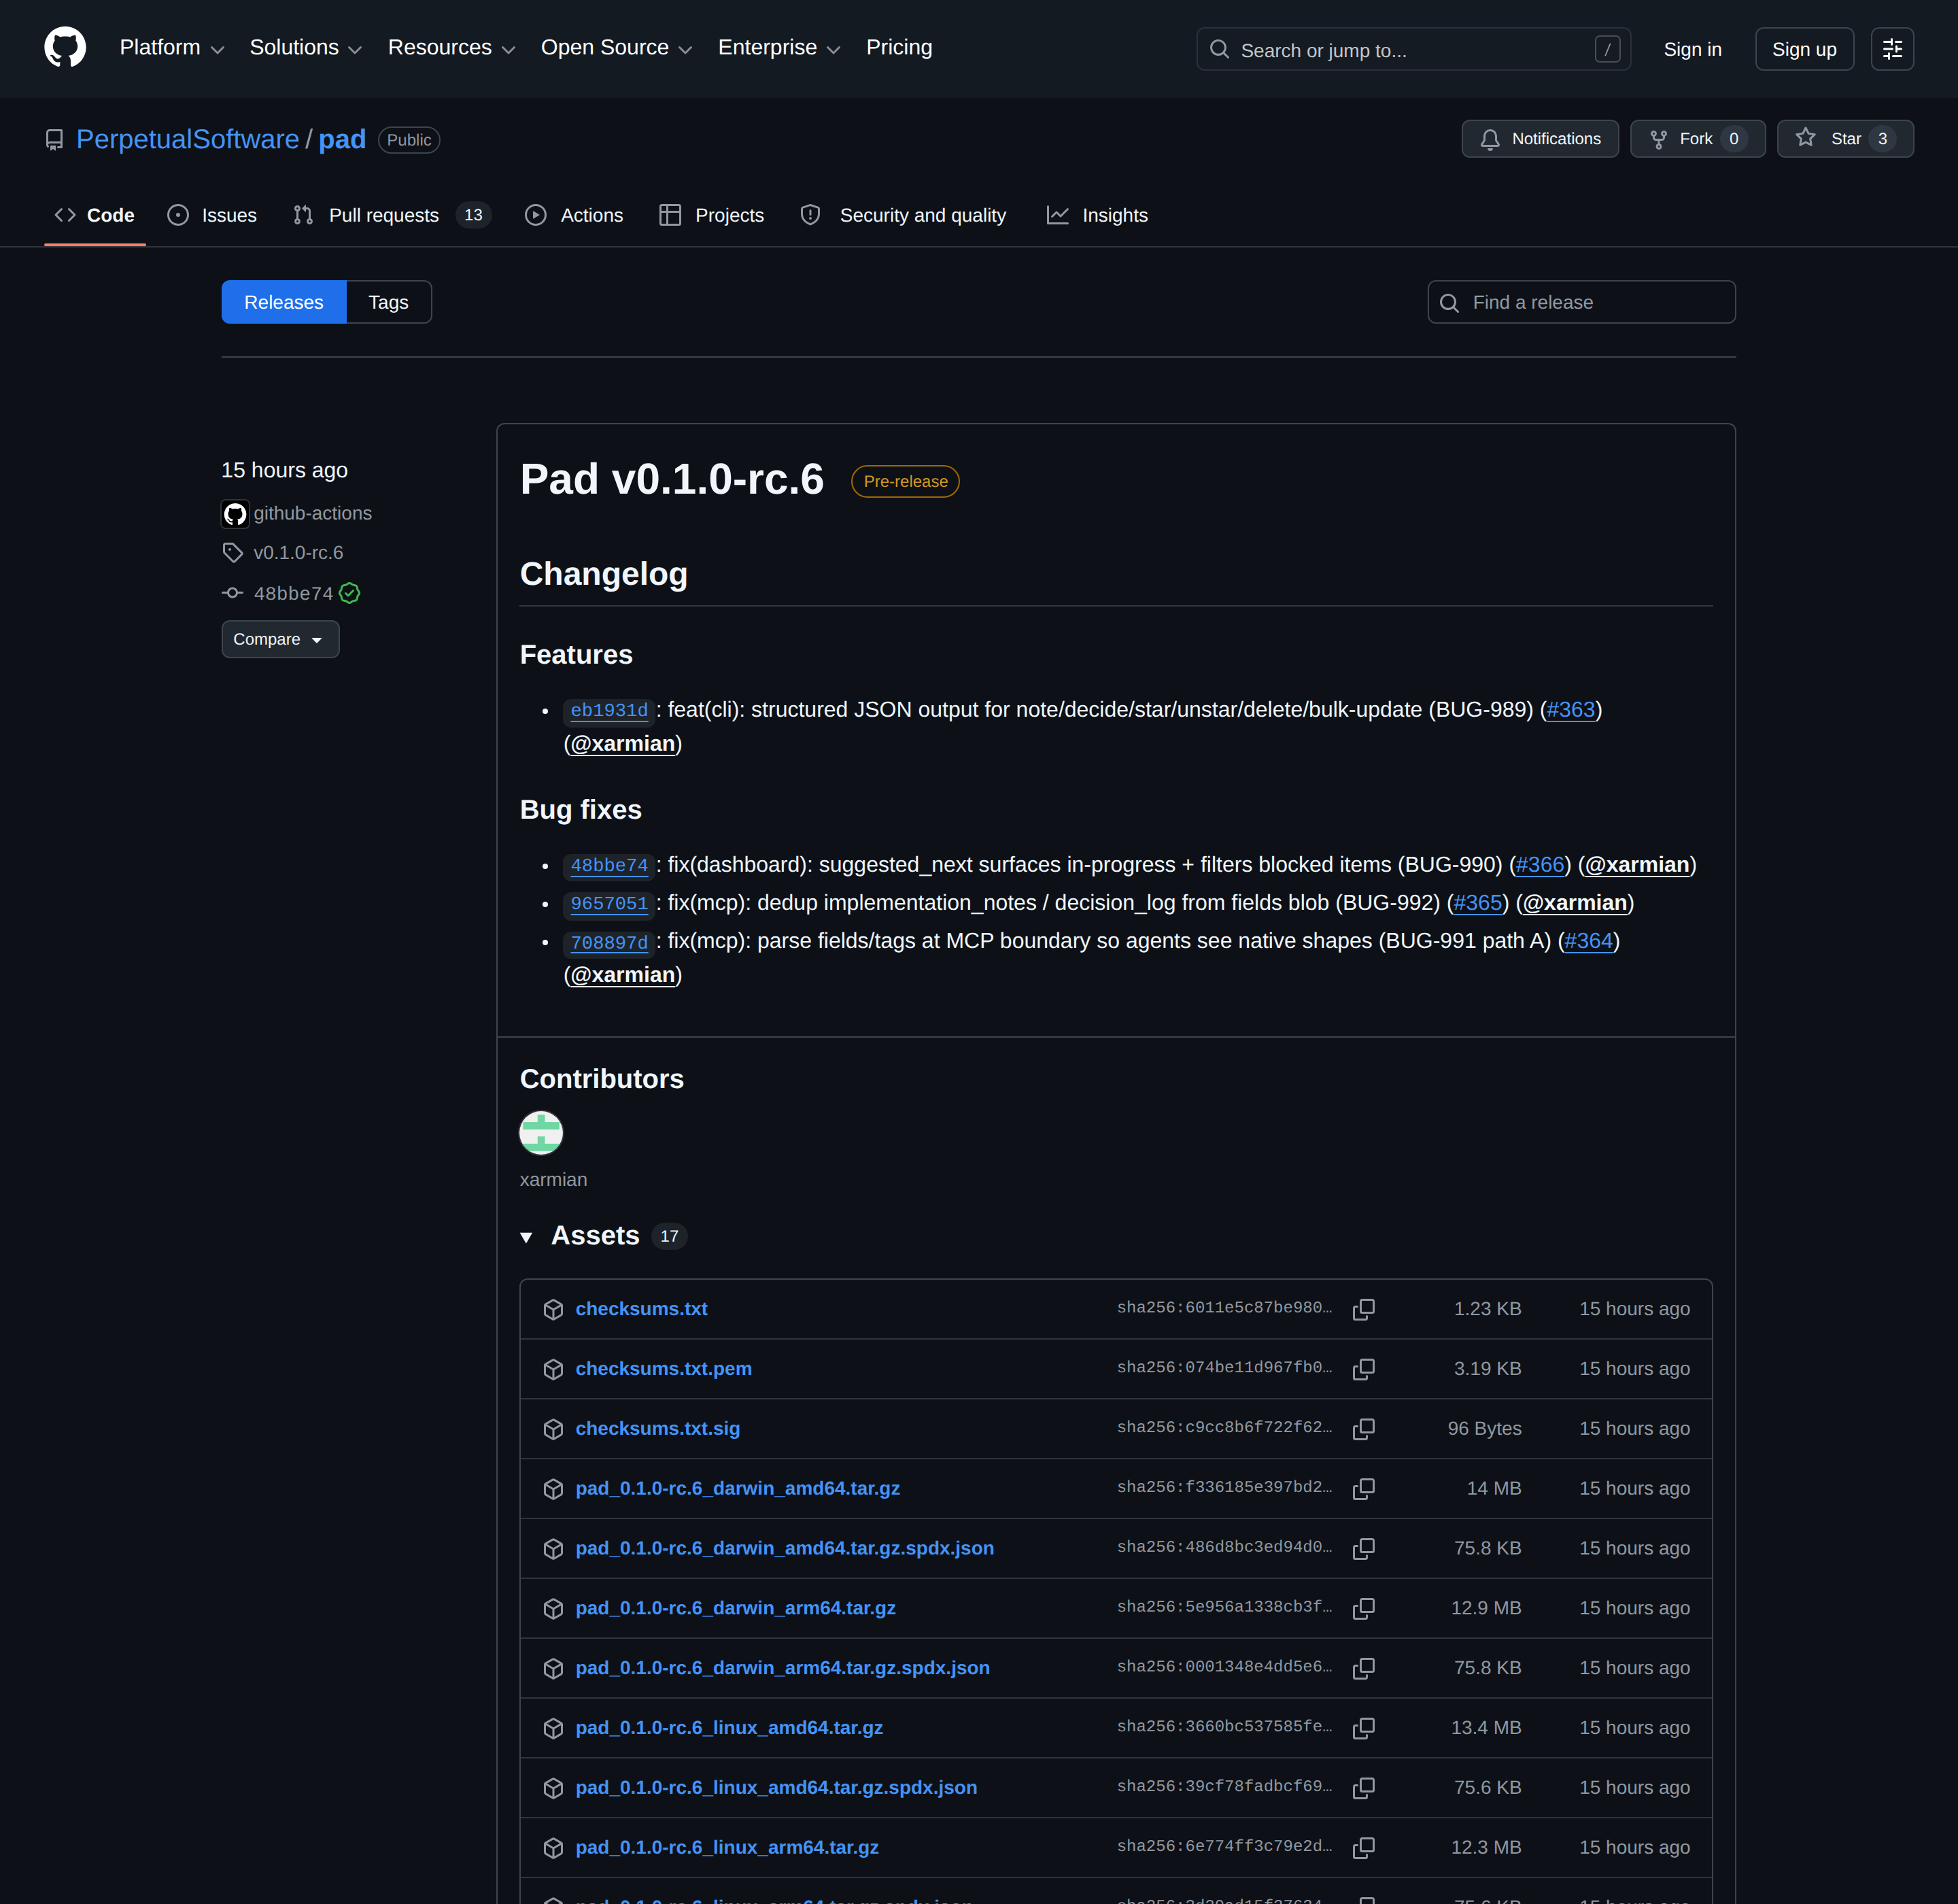Star the pad repository

click(x=1845, y=139)
